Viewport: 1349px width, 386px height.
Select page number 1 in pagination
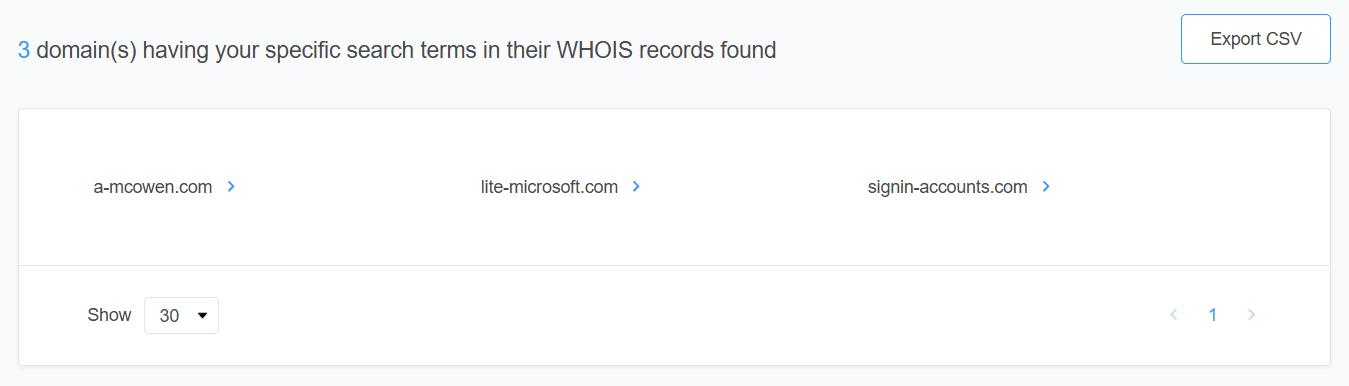(x=1213, y=315)
